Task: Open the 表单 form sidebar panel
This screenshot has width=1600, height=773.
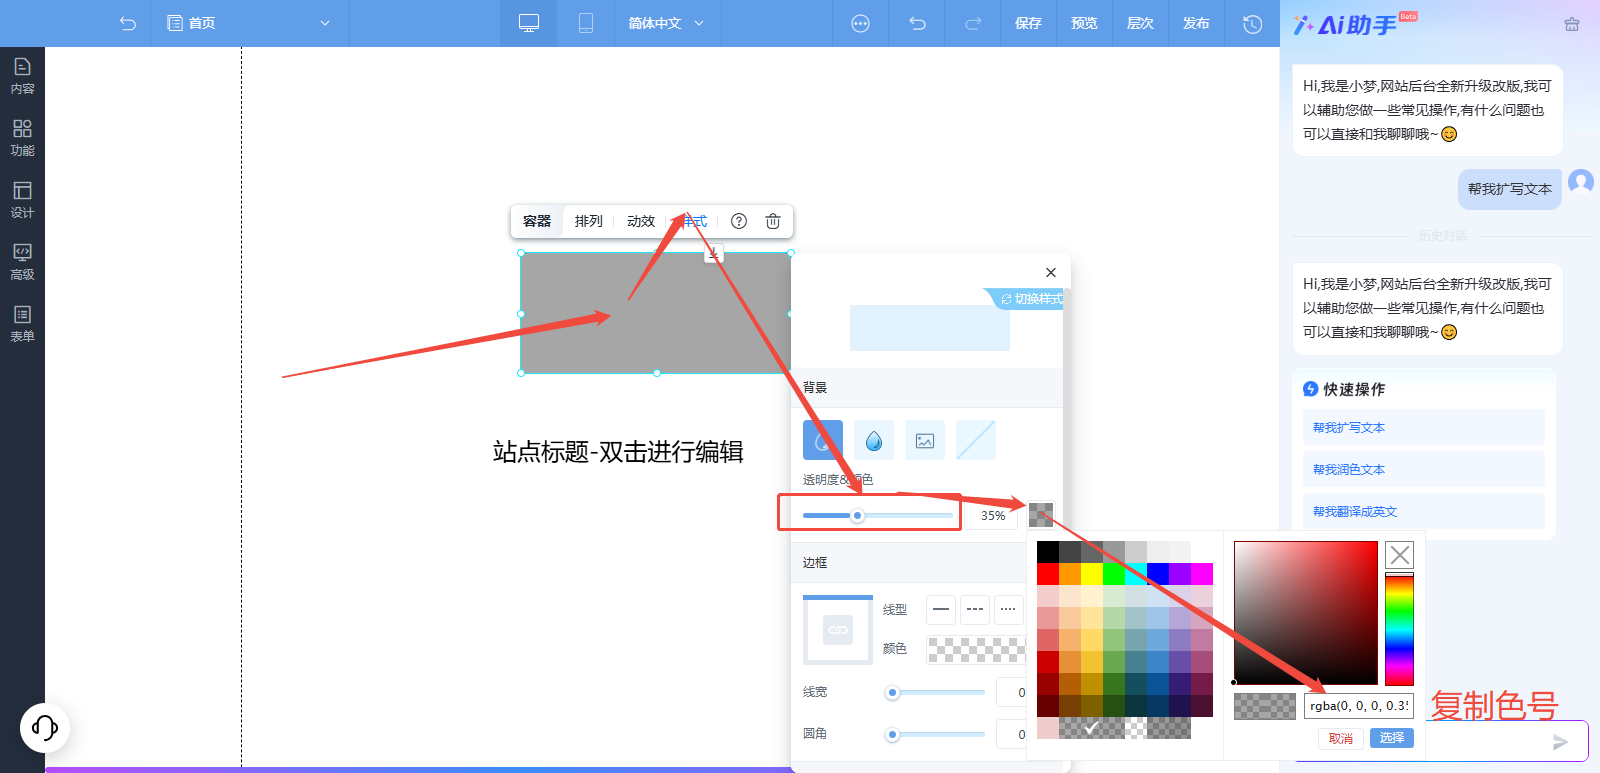Action: click(22, 324)
